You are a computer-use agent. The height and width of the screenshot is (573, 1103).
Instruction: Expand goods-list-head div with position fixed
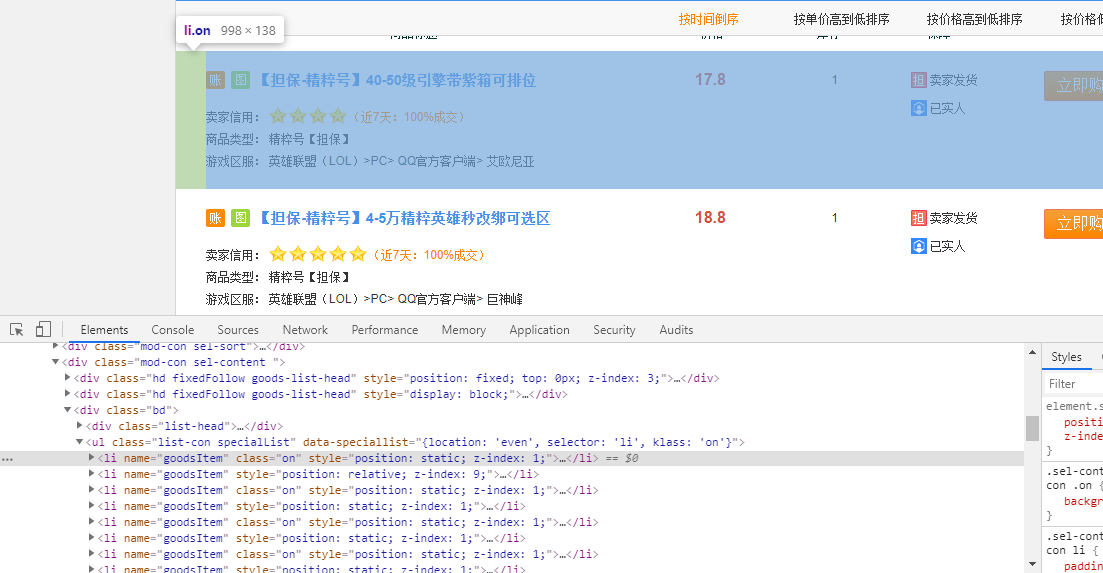[68, 378]
